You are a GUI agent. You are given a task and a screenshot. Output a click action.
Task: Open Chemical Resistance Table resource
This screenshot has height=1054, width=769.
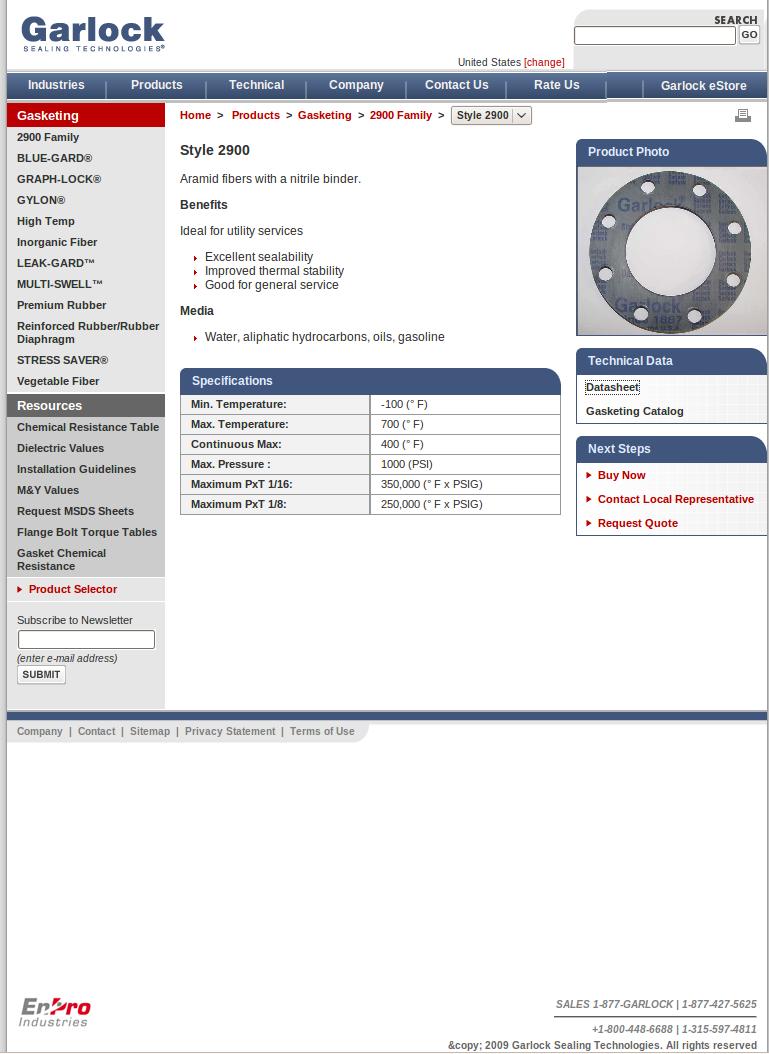coord(88,427)
